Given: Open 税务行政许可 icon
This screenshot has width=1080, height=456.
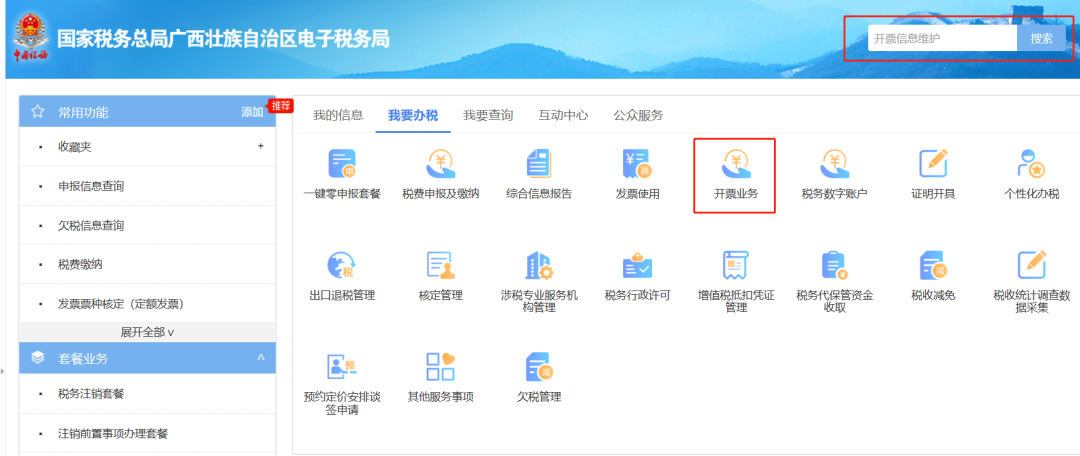Looking at the screenshot, I should [637, 266].
